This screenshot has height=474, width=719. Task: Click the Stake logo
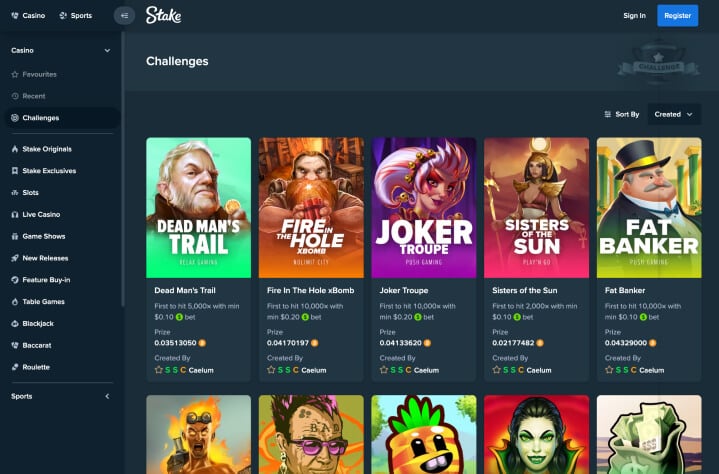pyautogui.click(x=163, y=15)
